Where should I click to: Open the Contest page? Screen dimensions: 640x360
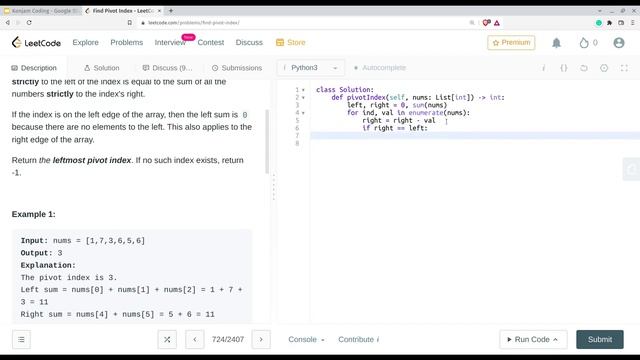tap(211, 42)
